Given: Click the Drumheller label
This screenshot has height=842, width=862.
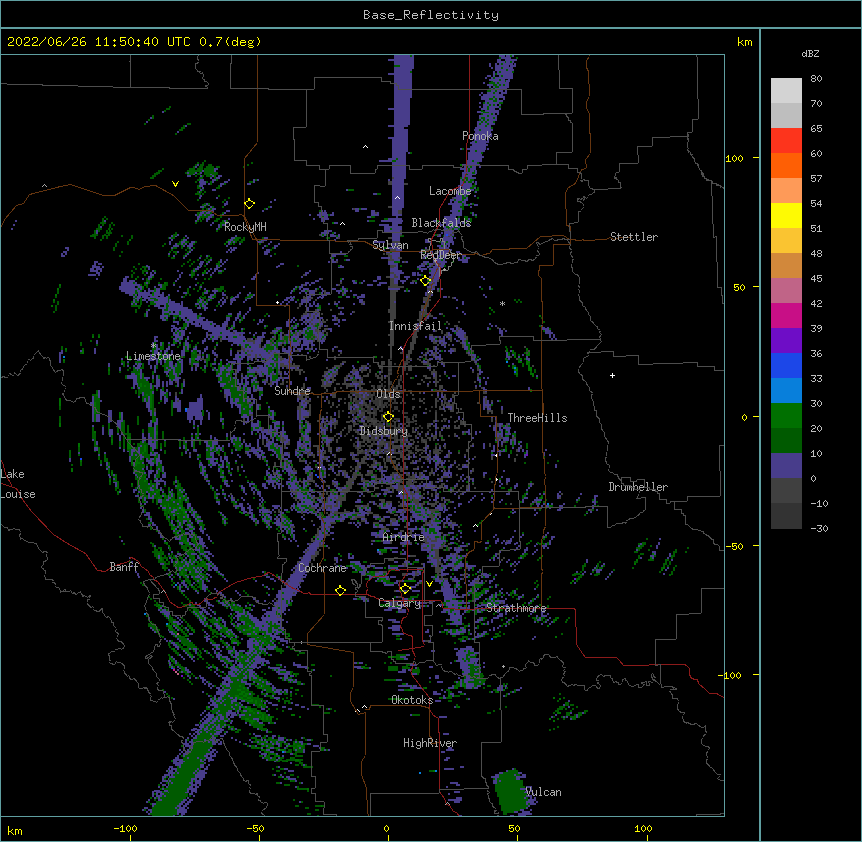Looking at the screenshot, I should (638, 487).
